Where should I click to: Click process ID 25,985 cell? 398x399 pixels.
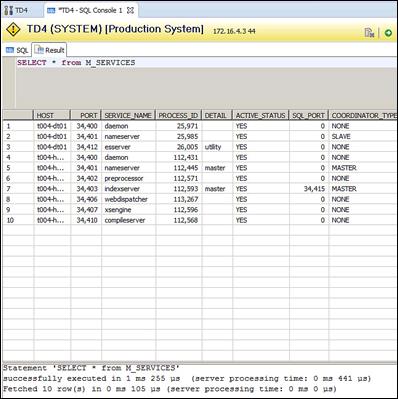click(x=178, y=136)
